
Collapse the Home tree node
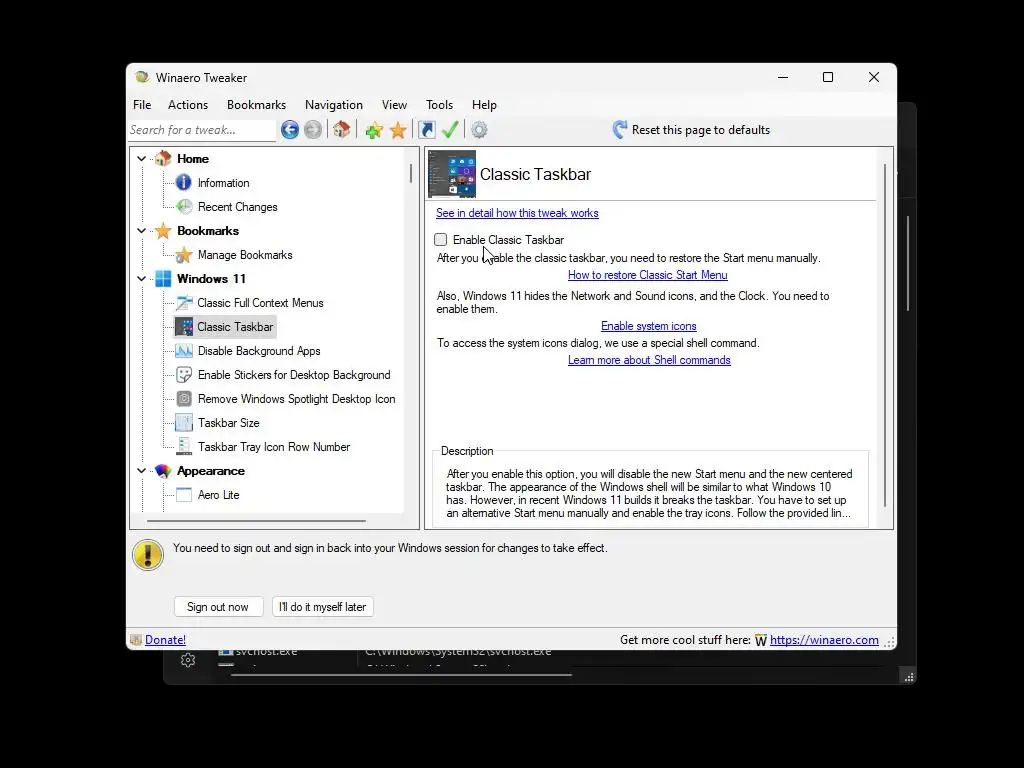tap(141, 159)
